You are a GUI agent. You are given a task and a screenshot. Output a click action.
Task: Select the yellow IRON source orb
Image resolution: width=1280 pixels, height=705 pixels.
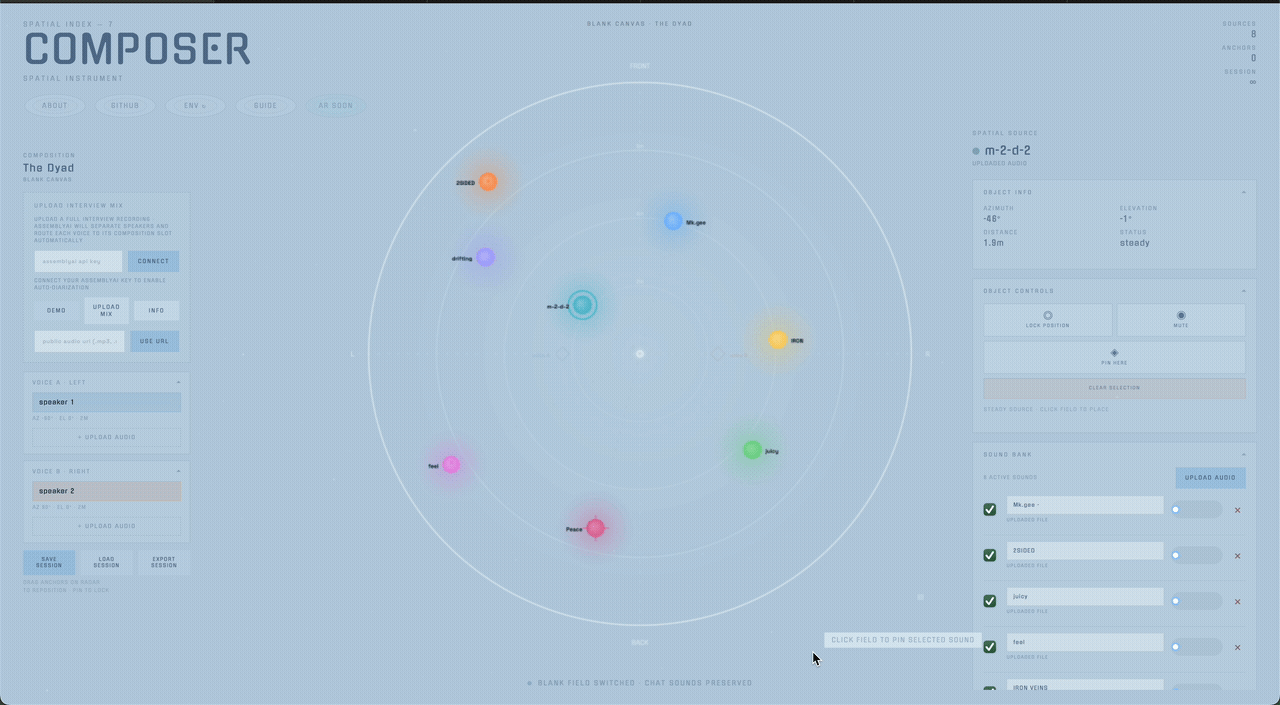click(x=777, y=340)
